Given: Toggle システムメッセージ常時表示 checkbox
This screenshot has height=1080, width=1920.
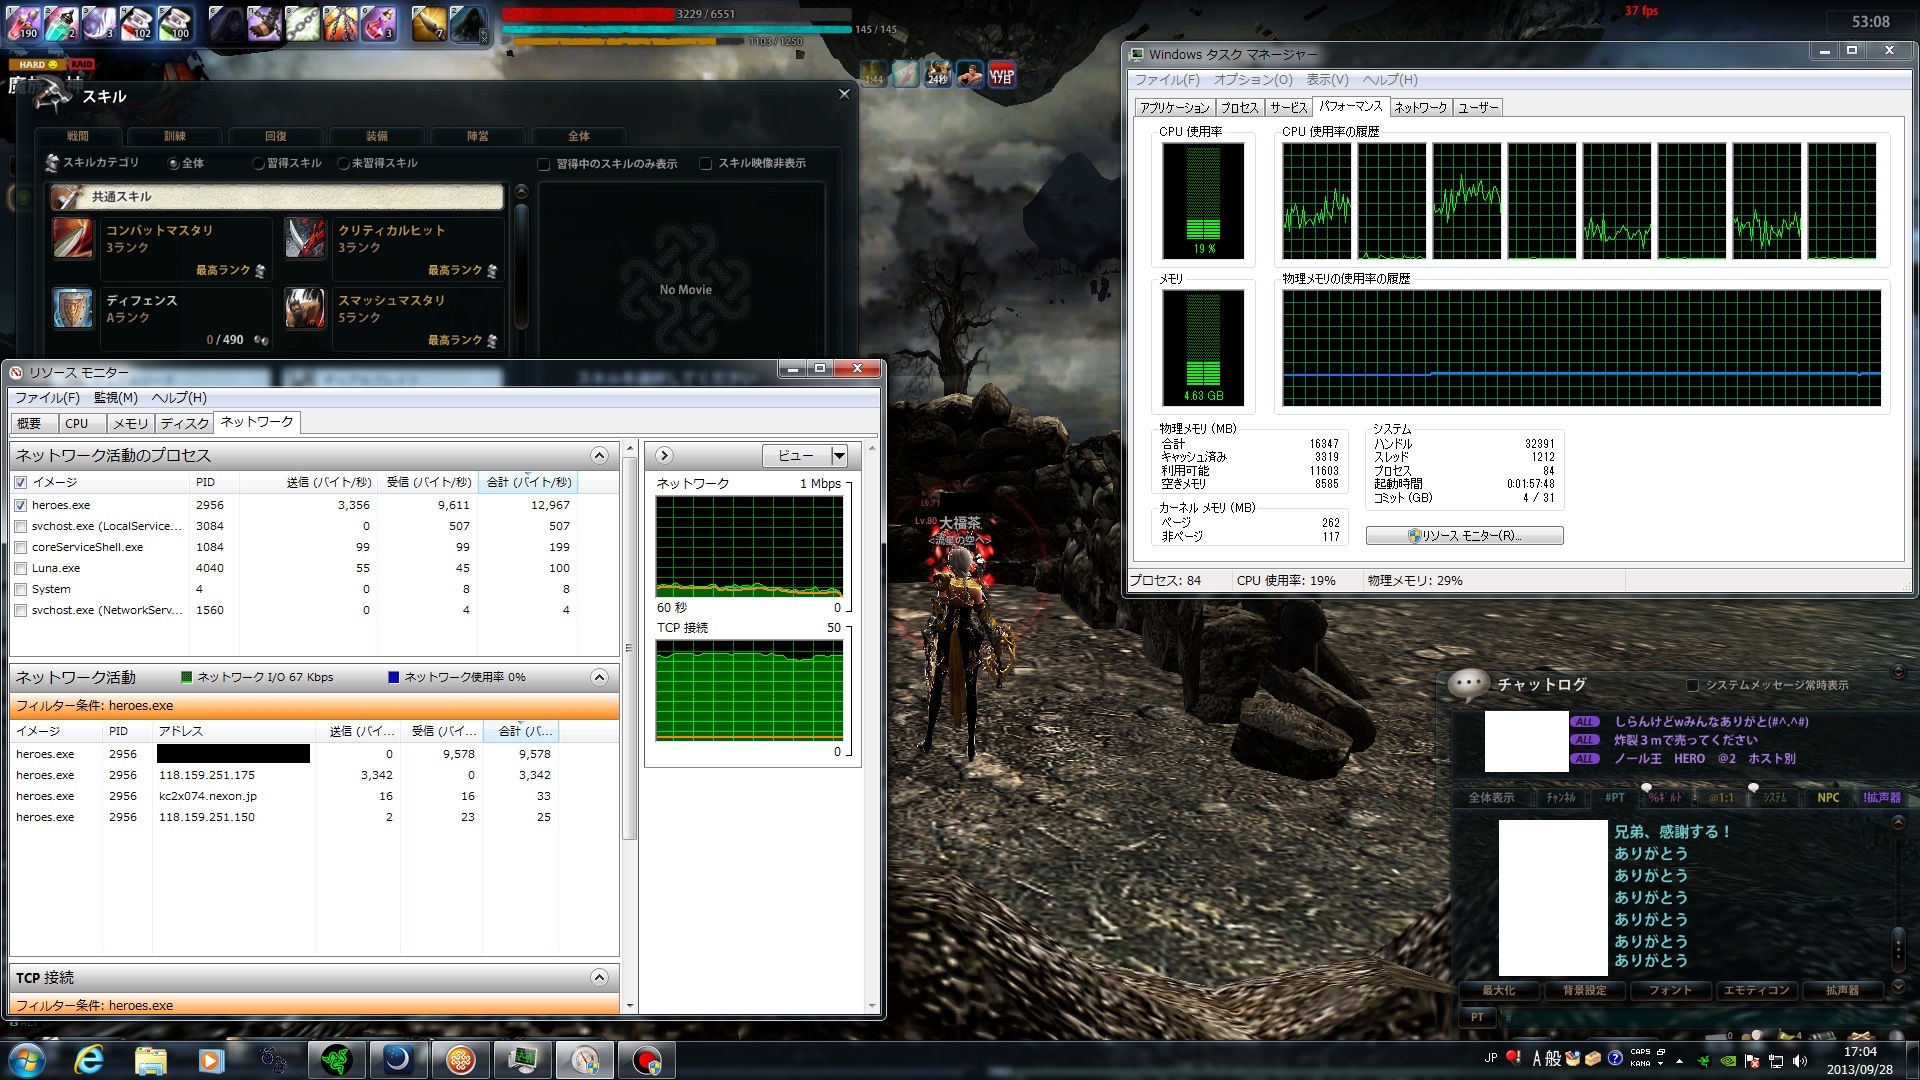Looking at the screenshot, I should click(1692, 685).
